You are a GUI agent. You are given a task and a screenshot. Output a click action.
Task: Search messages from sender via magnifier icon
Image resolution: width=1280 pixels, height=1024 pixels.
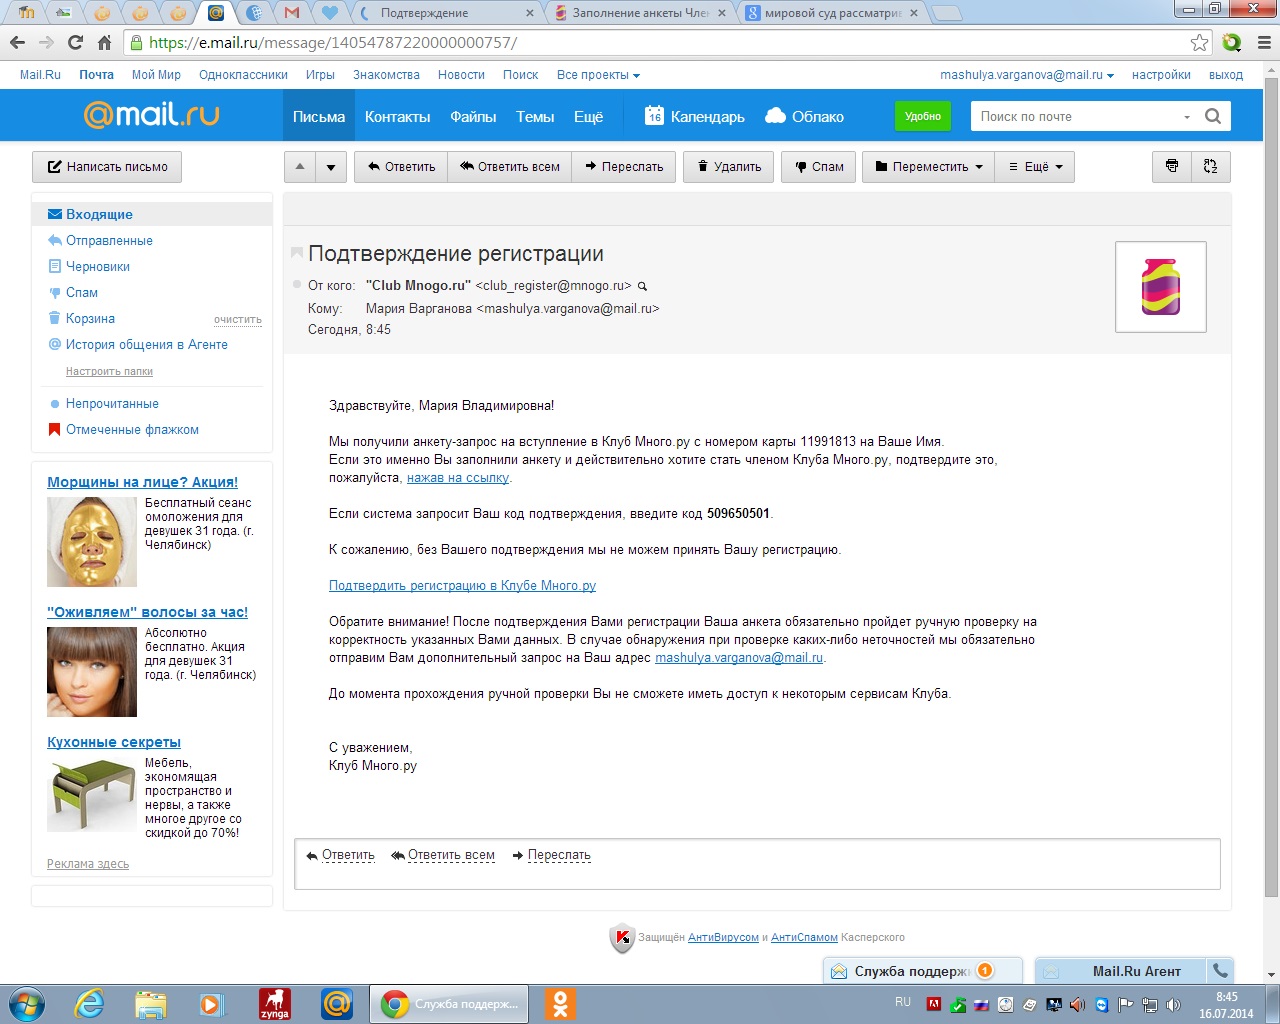[x=643, y=286]
